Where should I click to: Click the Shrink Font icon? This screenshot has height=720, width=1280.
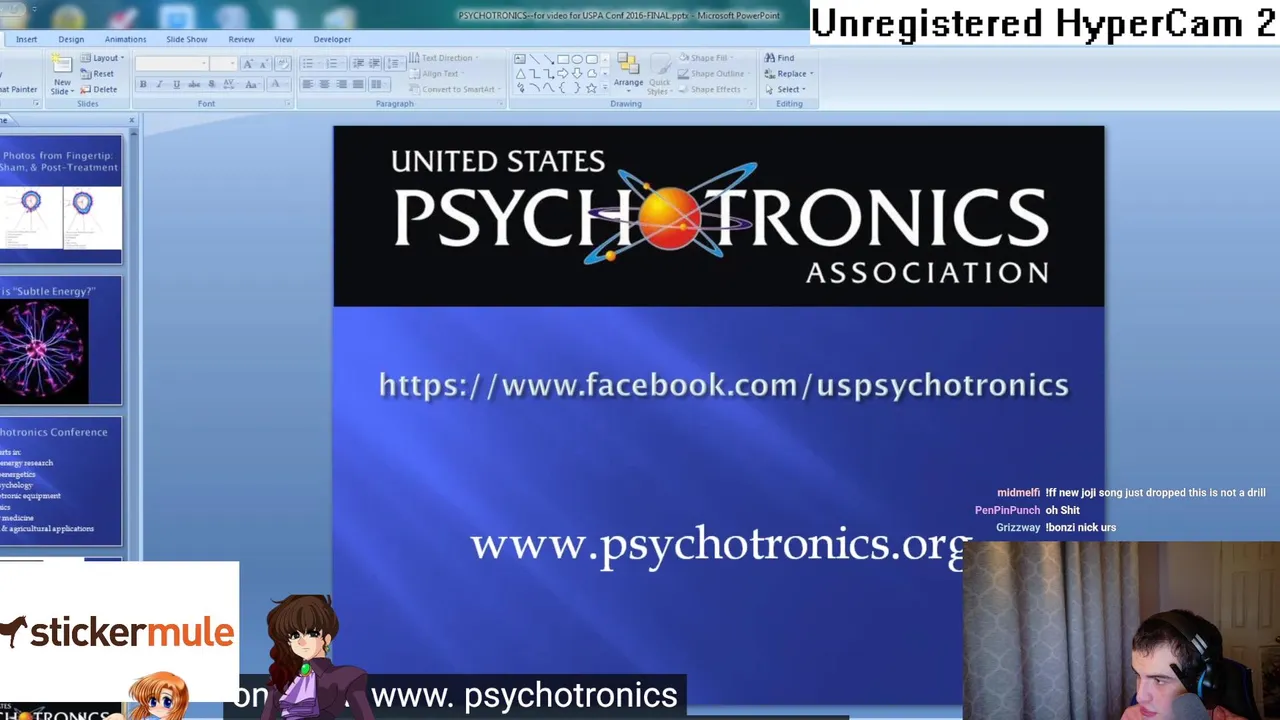coord(264,64)
